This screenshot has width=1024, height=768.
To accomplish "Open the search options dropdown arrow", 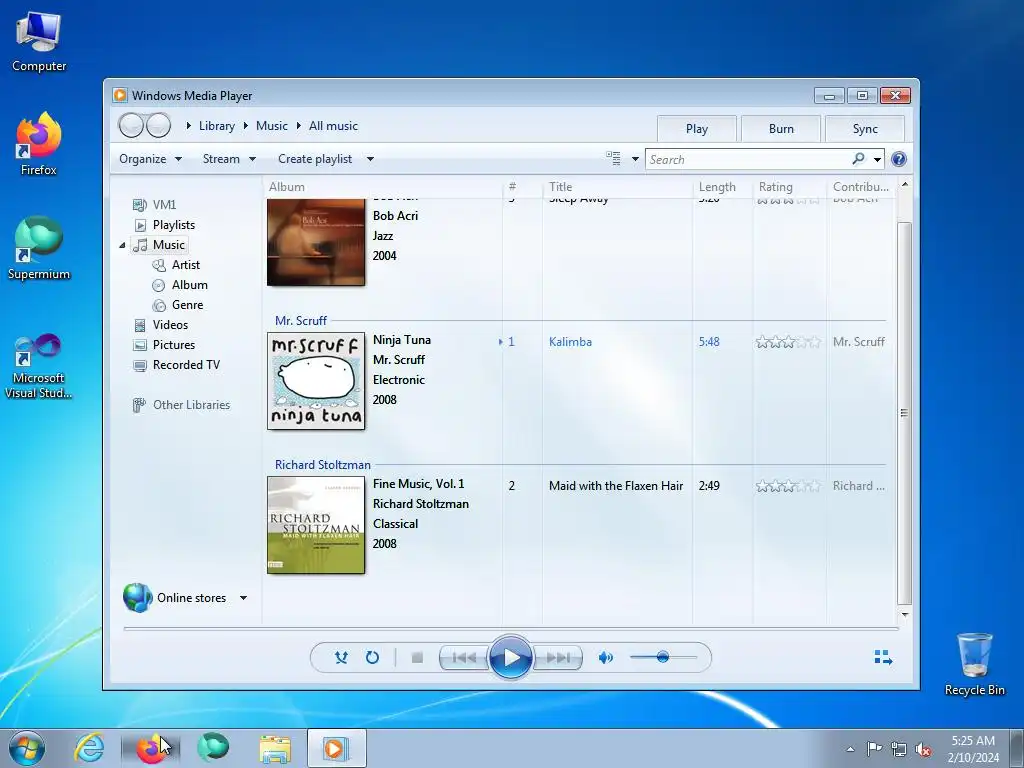I will pyautogui.click(x=877, y=159).
